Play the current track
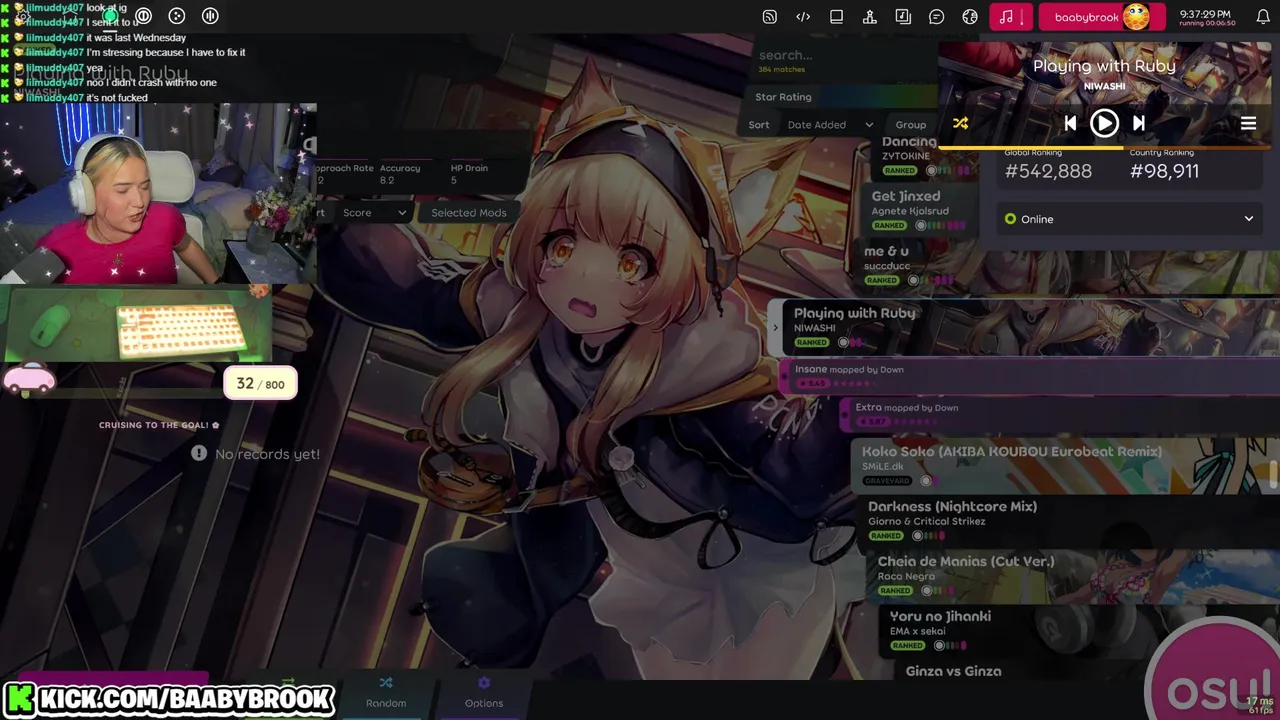 coord(1104,123)
